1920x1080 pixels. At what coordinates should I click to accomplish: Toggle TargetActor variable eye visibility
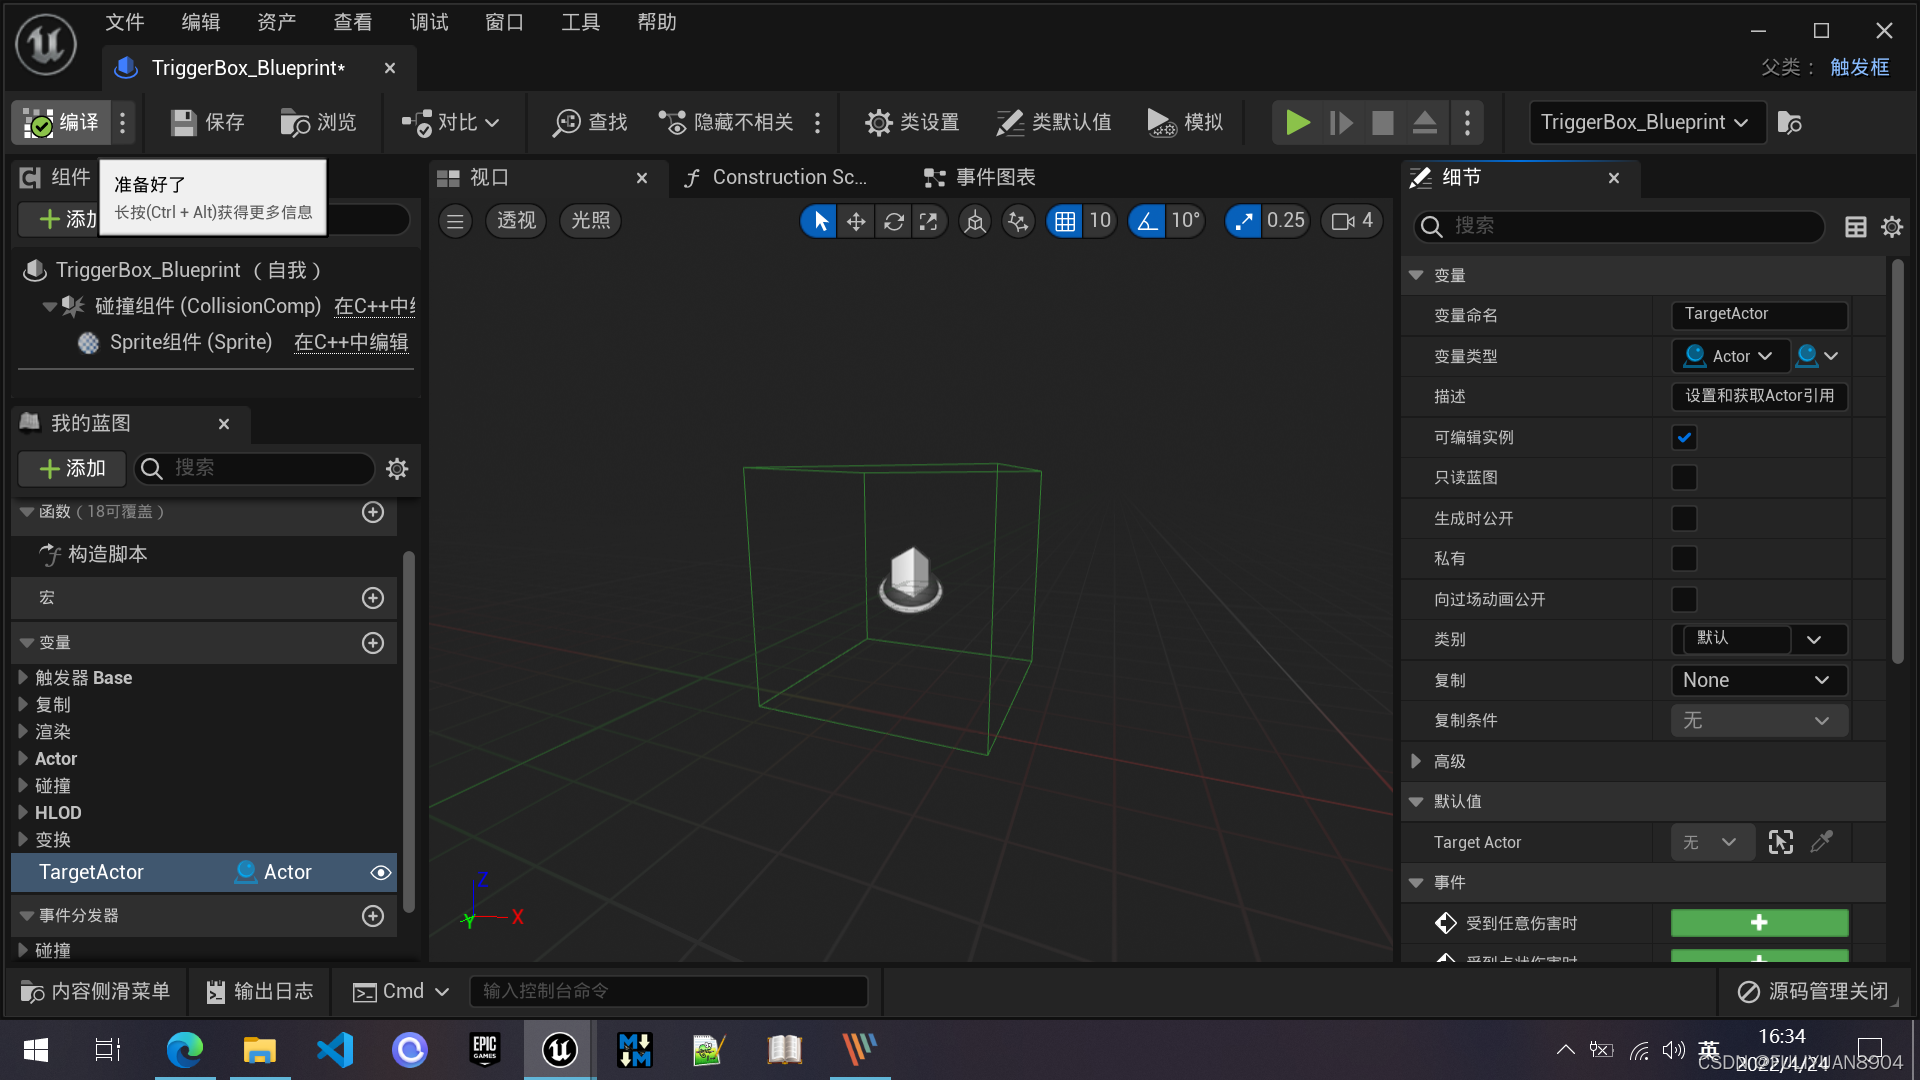pyautogui.click(x=380, y=872)
